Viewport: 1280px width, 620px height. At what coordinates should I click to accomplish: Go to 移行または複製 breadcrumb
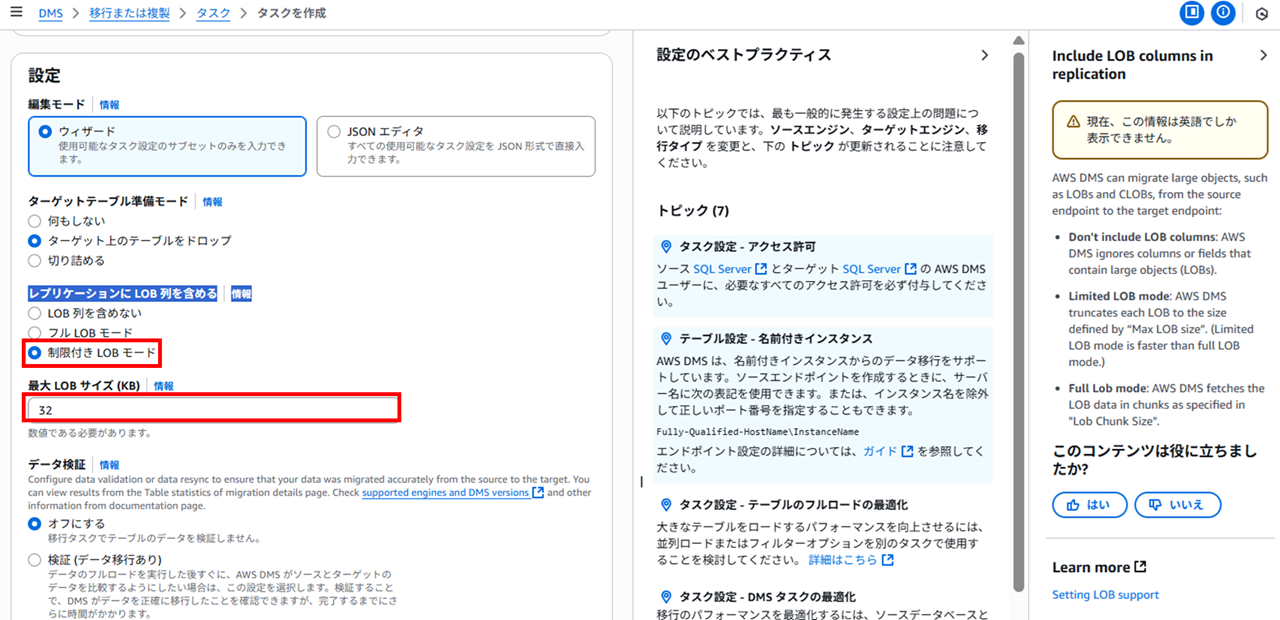click(x=129, y=14)
